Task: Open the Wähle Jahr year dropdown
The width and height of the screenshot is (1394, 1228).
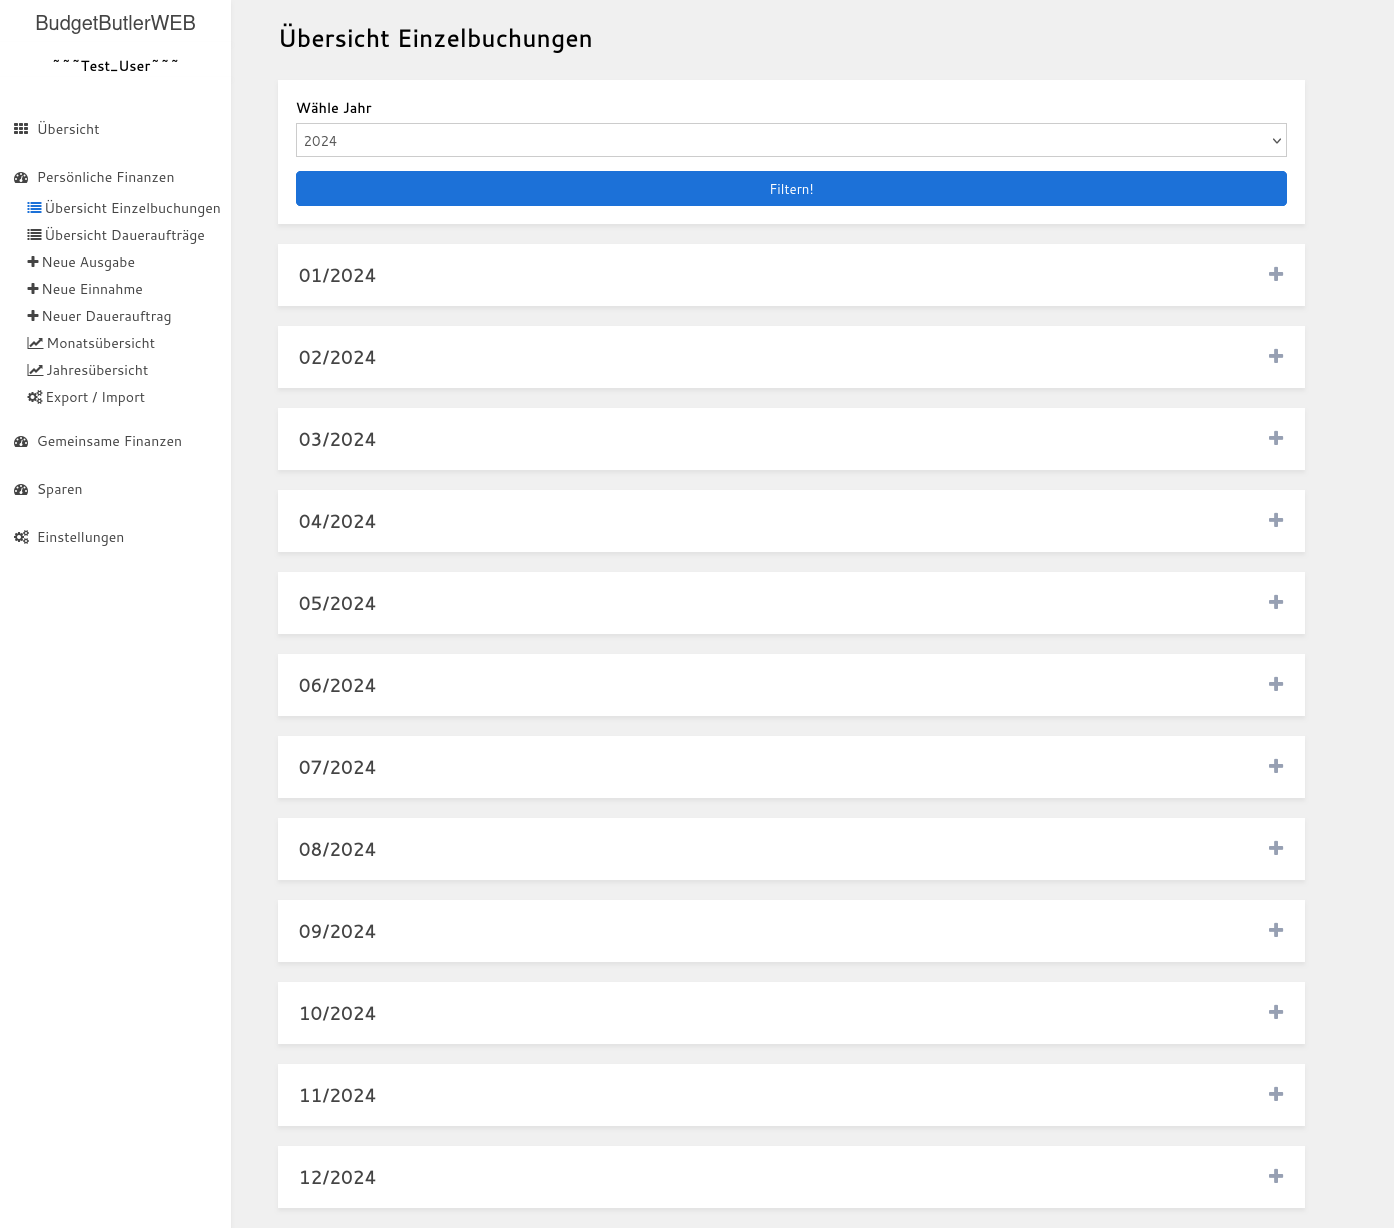Action: pos(790,141)
